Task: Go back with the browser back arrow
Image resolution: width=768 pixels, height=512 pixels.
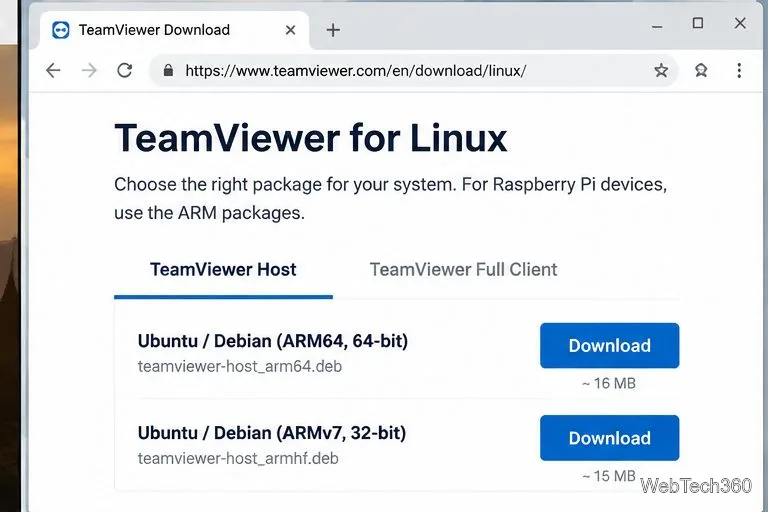Action: coord(53,71)
